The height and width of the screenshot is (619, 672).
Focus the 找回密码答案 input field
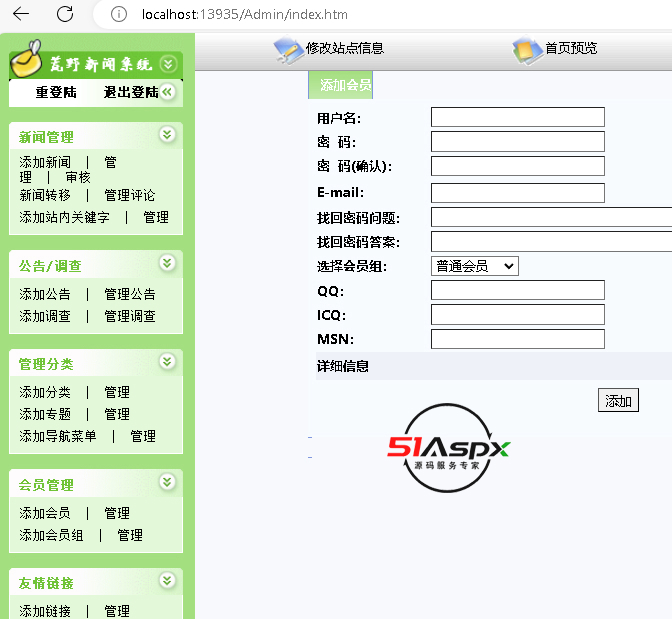pyautogui.click(x=552, y=241)
